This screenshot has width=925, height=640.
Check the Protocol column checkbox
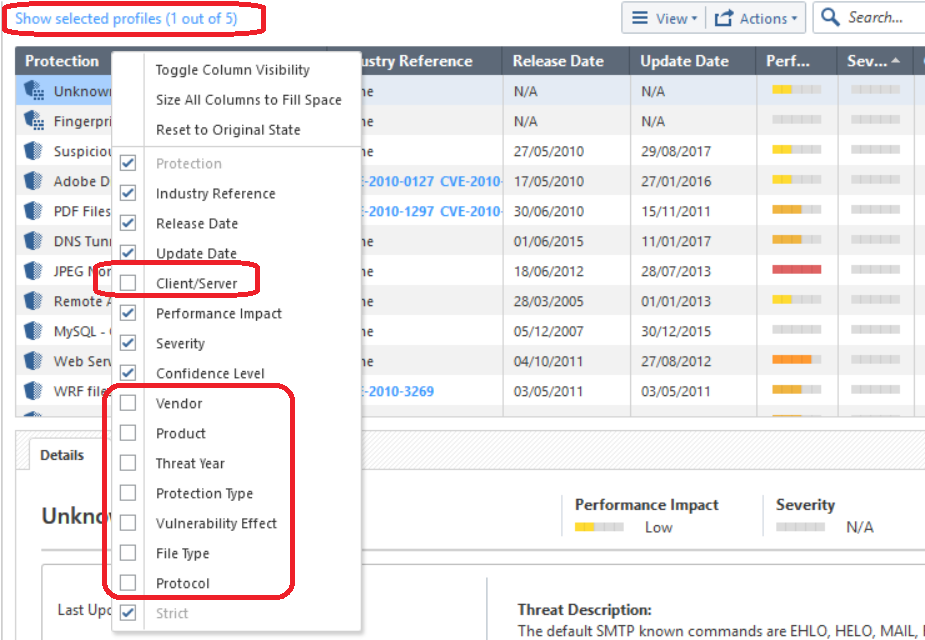click(128, 583)
